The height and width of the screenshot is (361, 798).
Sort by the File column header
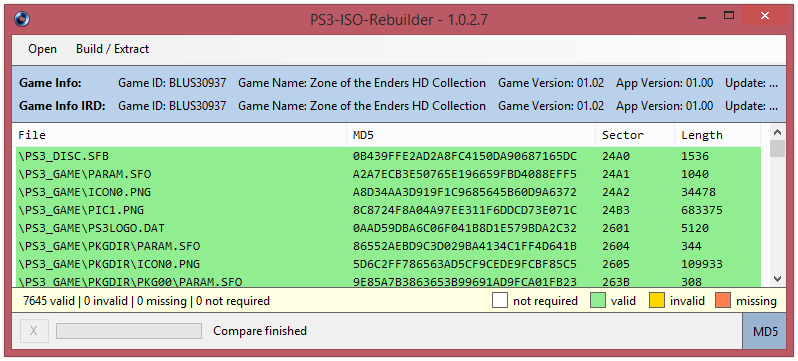pos(181,135)
